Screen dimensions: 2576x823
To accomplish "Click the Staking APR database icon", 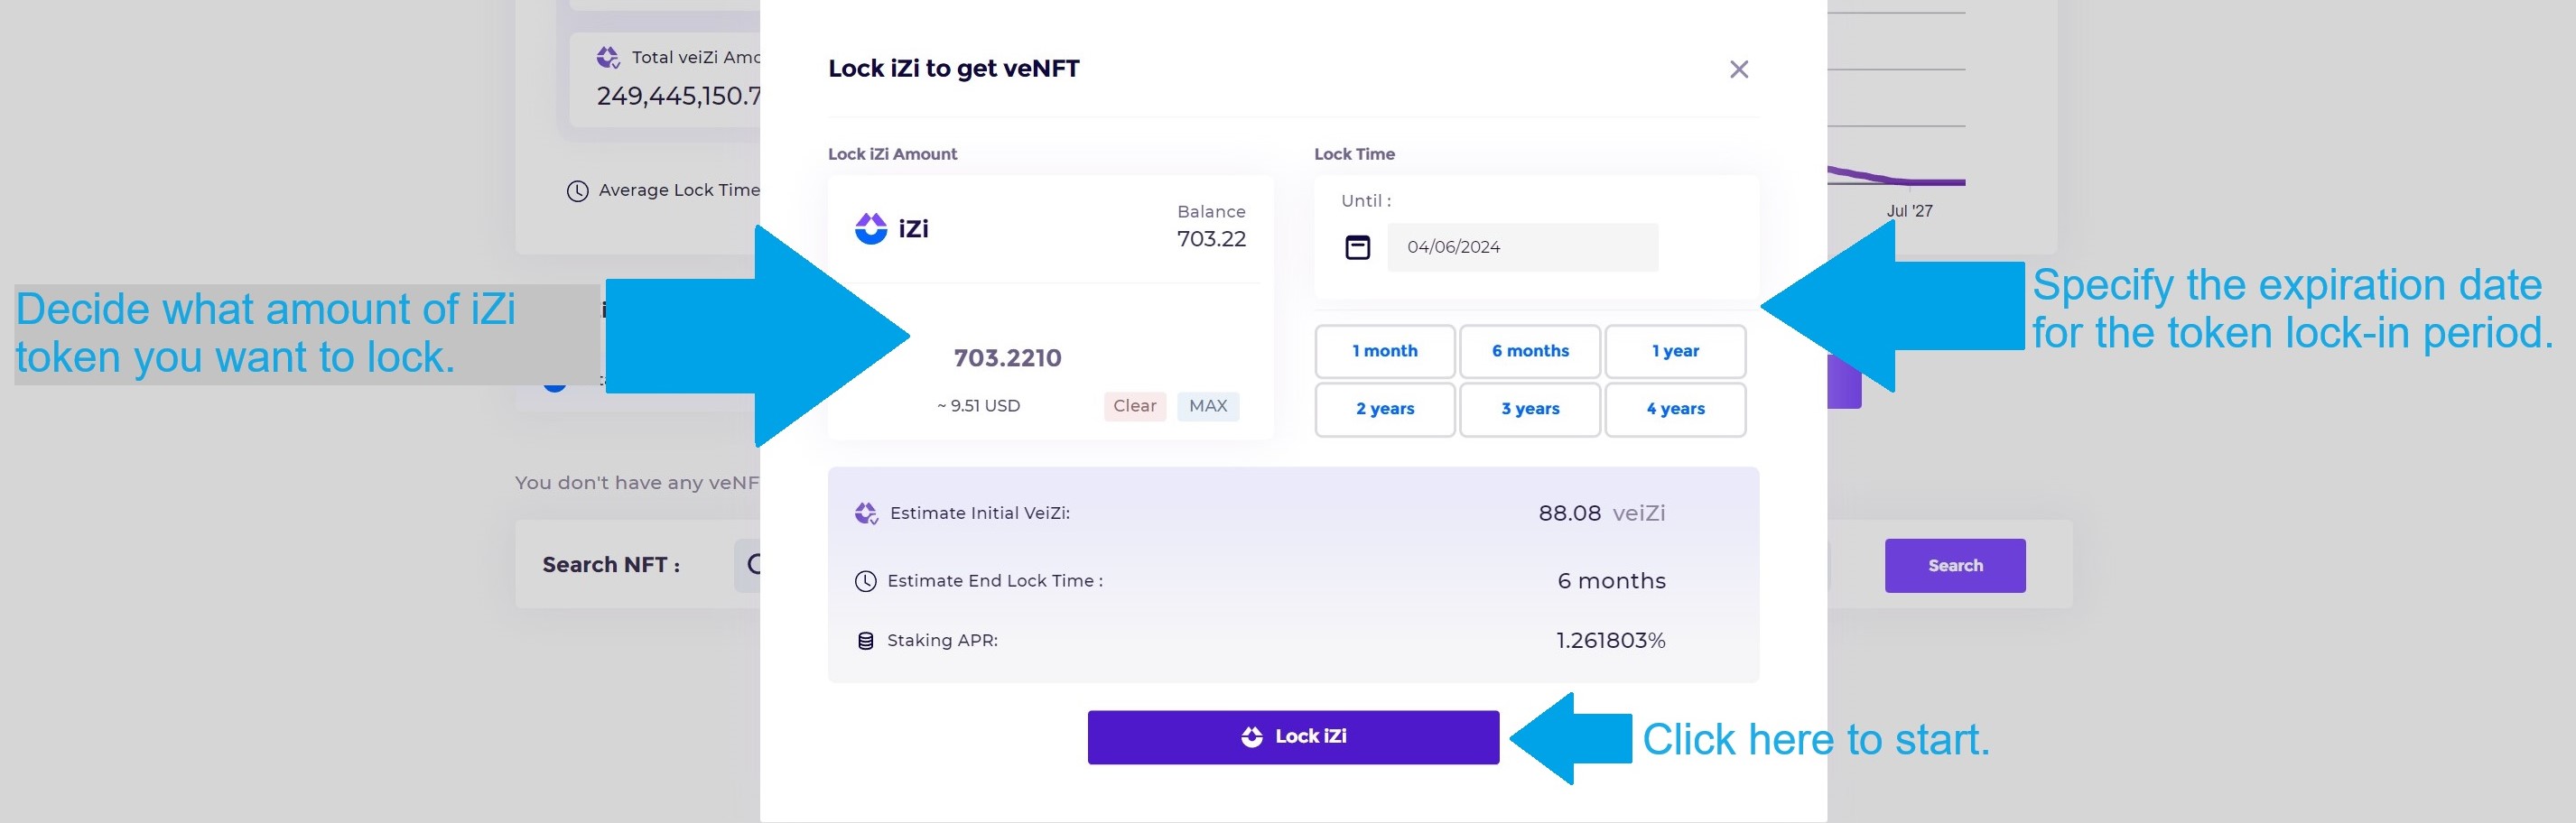I will pyautogui.click(x=866, y=641).
